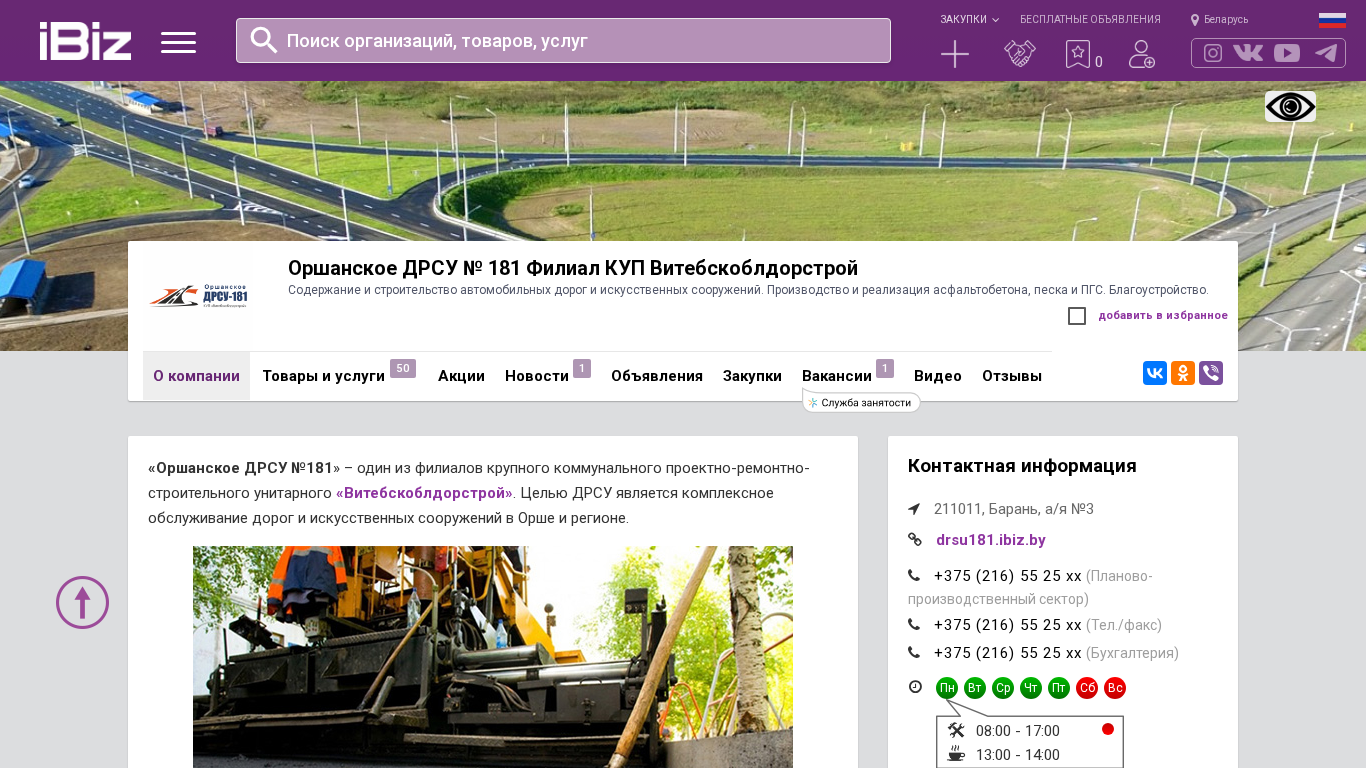Screen dimensions: 1366x768
Task: Select Friday (Пт) schedule day
Action: coord(1059,688)
